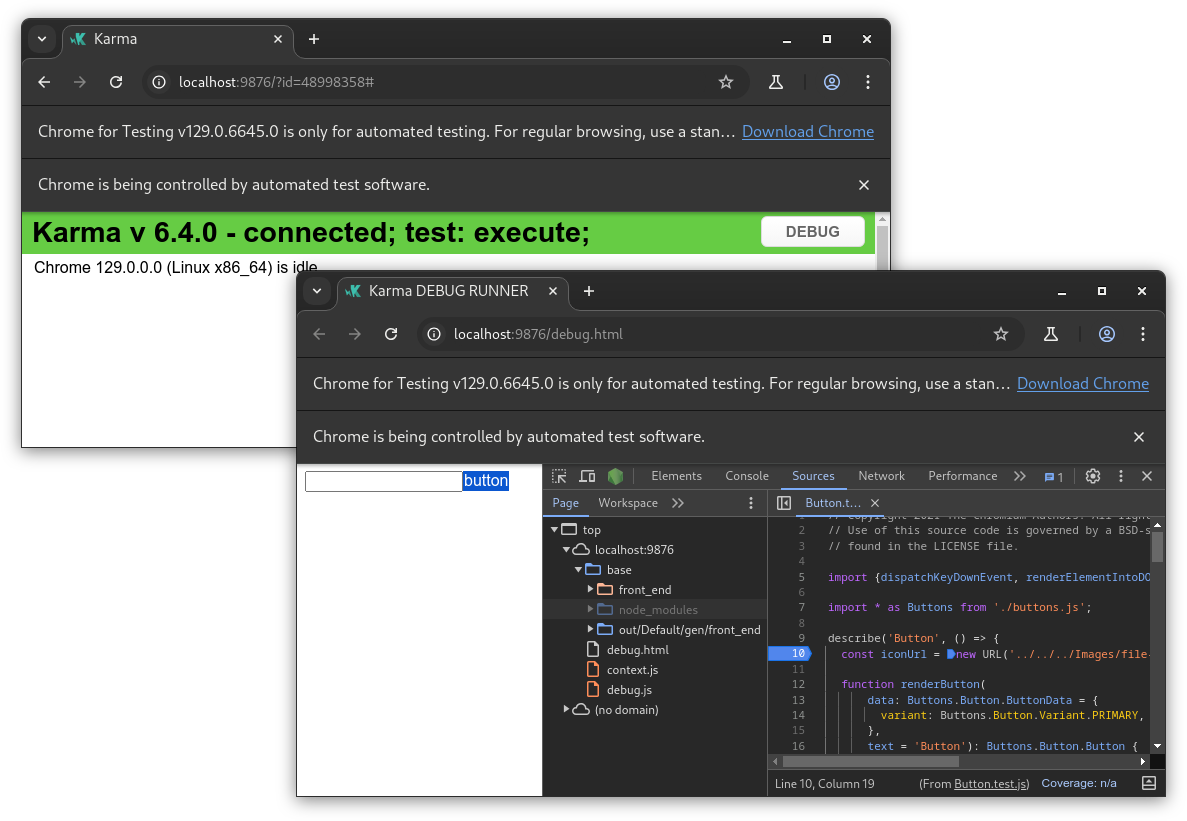Open the Node.js dedicated DevTools icon
The height and width of the screenshot is (821, 1187).
(x=615, y=476)
